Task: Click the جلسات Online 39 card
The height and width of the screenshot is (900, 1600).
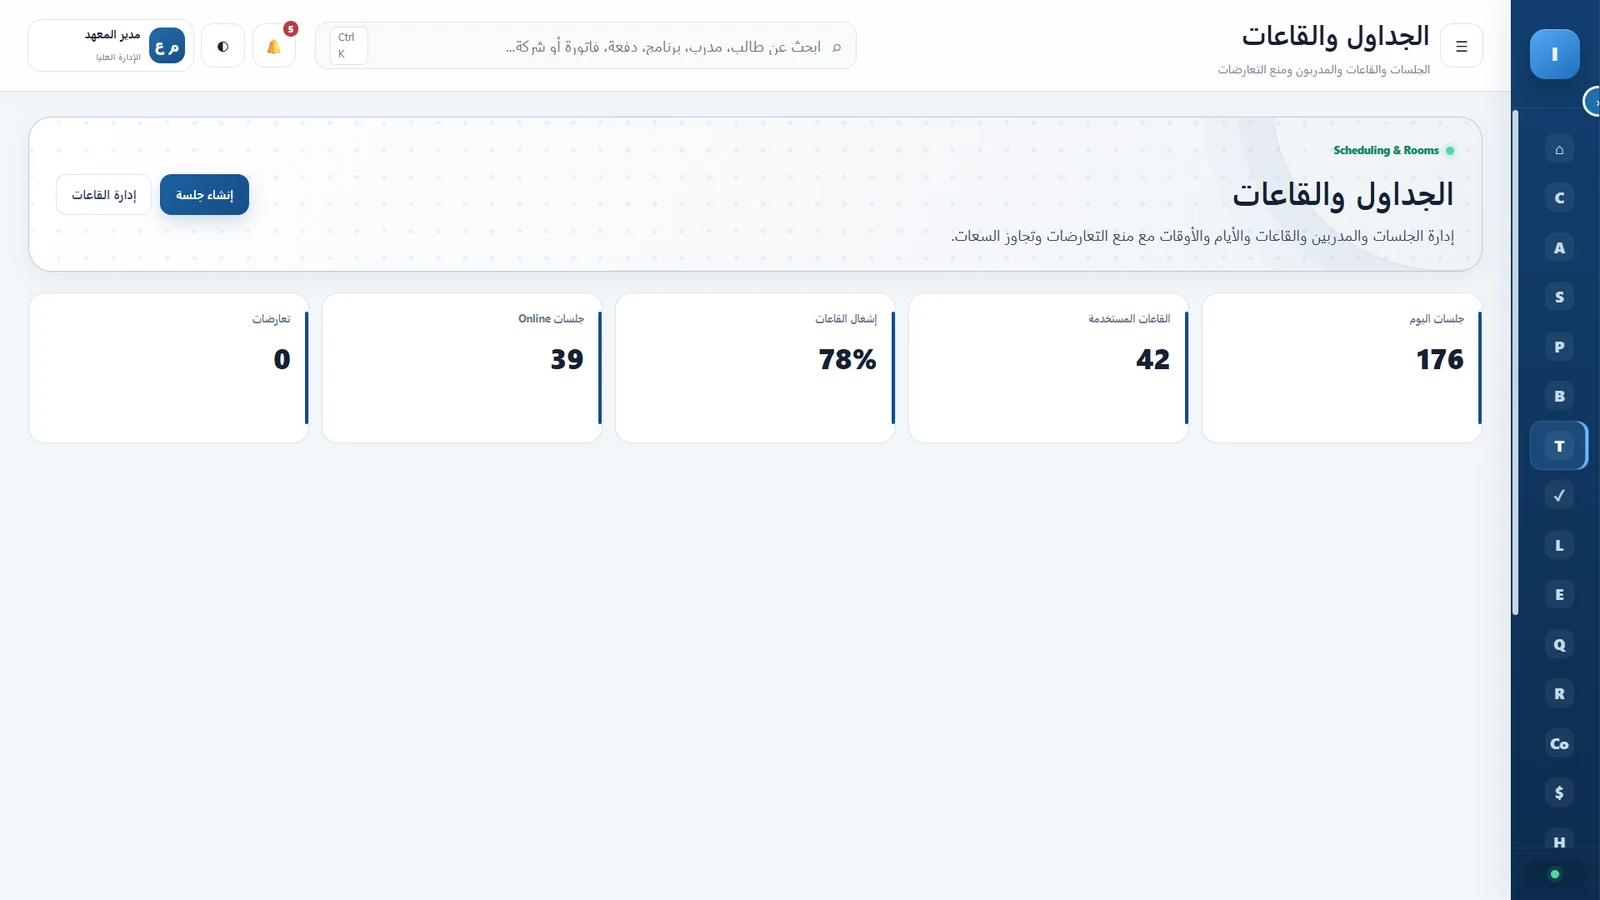Action: (x=462, y=368)
